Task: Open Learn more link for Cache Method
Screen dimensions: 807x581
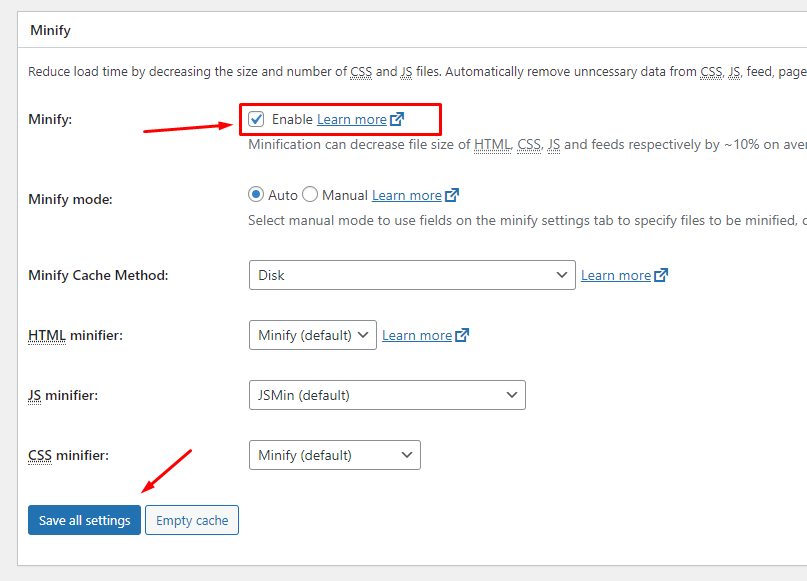Action: click(615, 275)
